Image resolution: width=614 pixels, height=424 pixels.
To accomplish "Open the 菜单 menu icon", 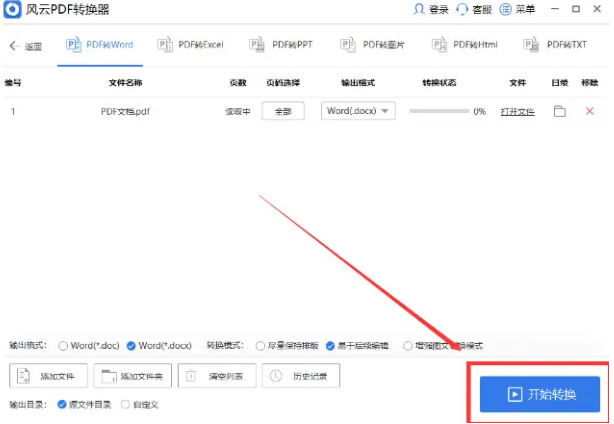I will (505, 9).
